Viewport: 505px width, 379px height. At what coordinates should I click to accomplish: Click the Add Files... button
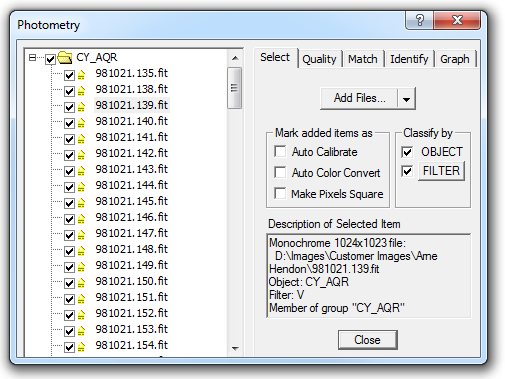coord(359,98)
